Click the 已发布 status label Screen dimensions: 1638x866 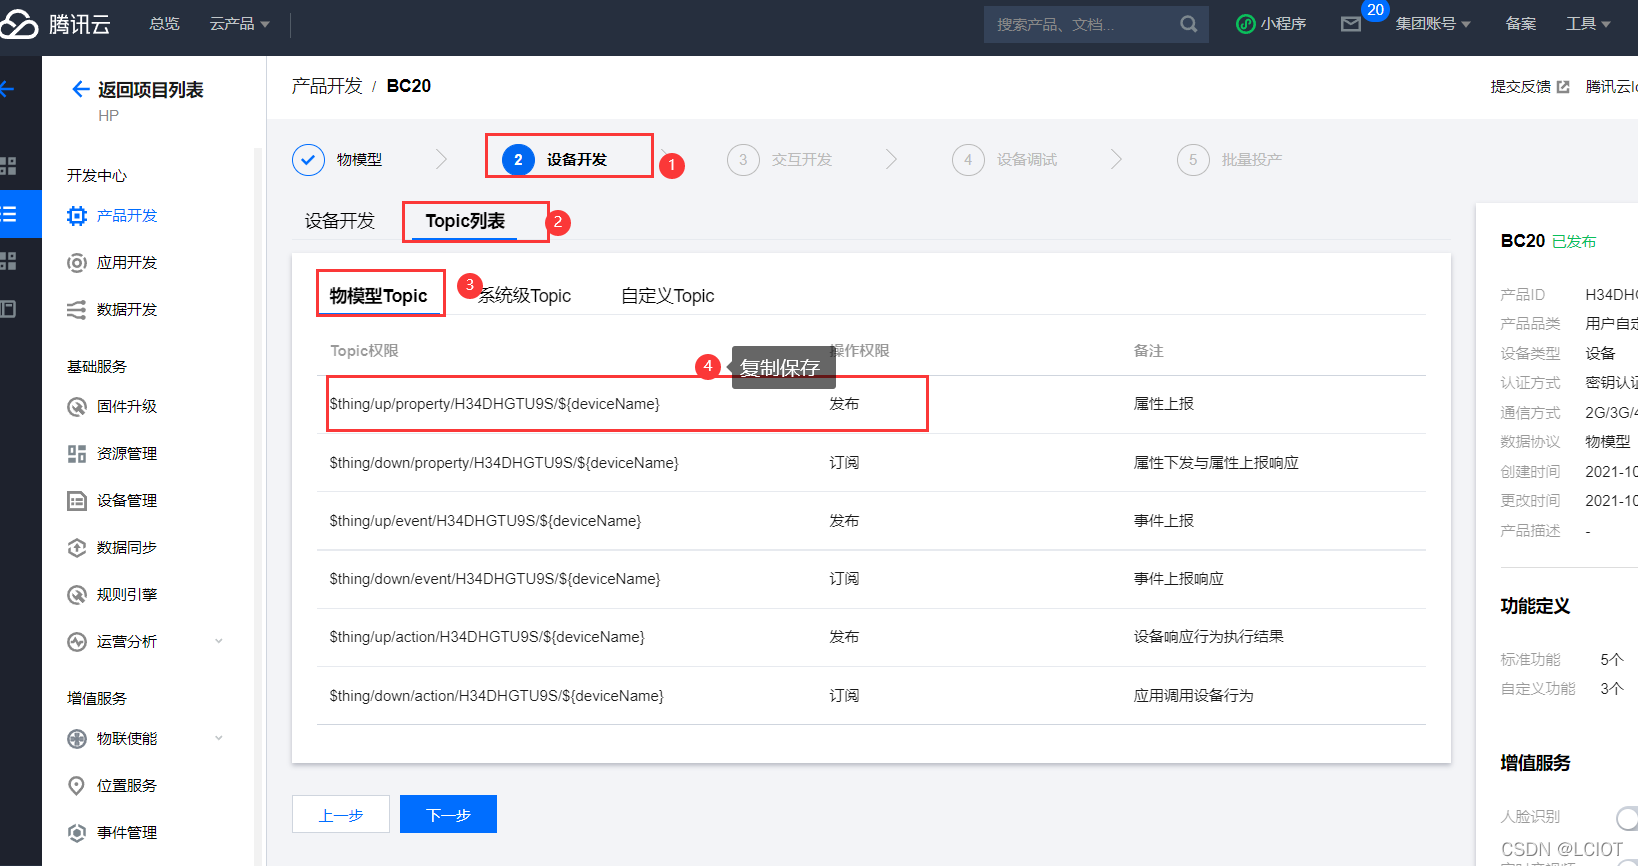pyautogui.click(x=1574, y=242)
